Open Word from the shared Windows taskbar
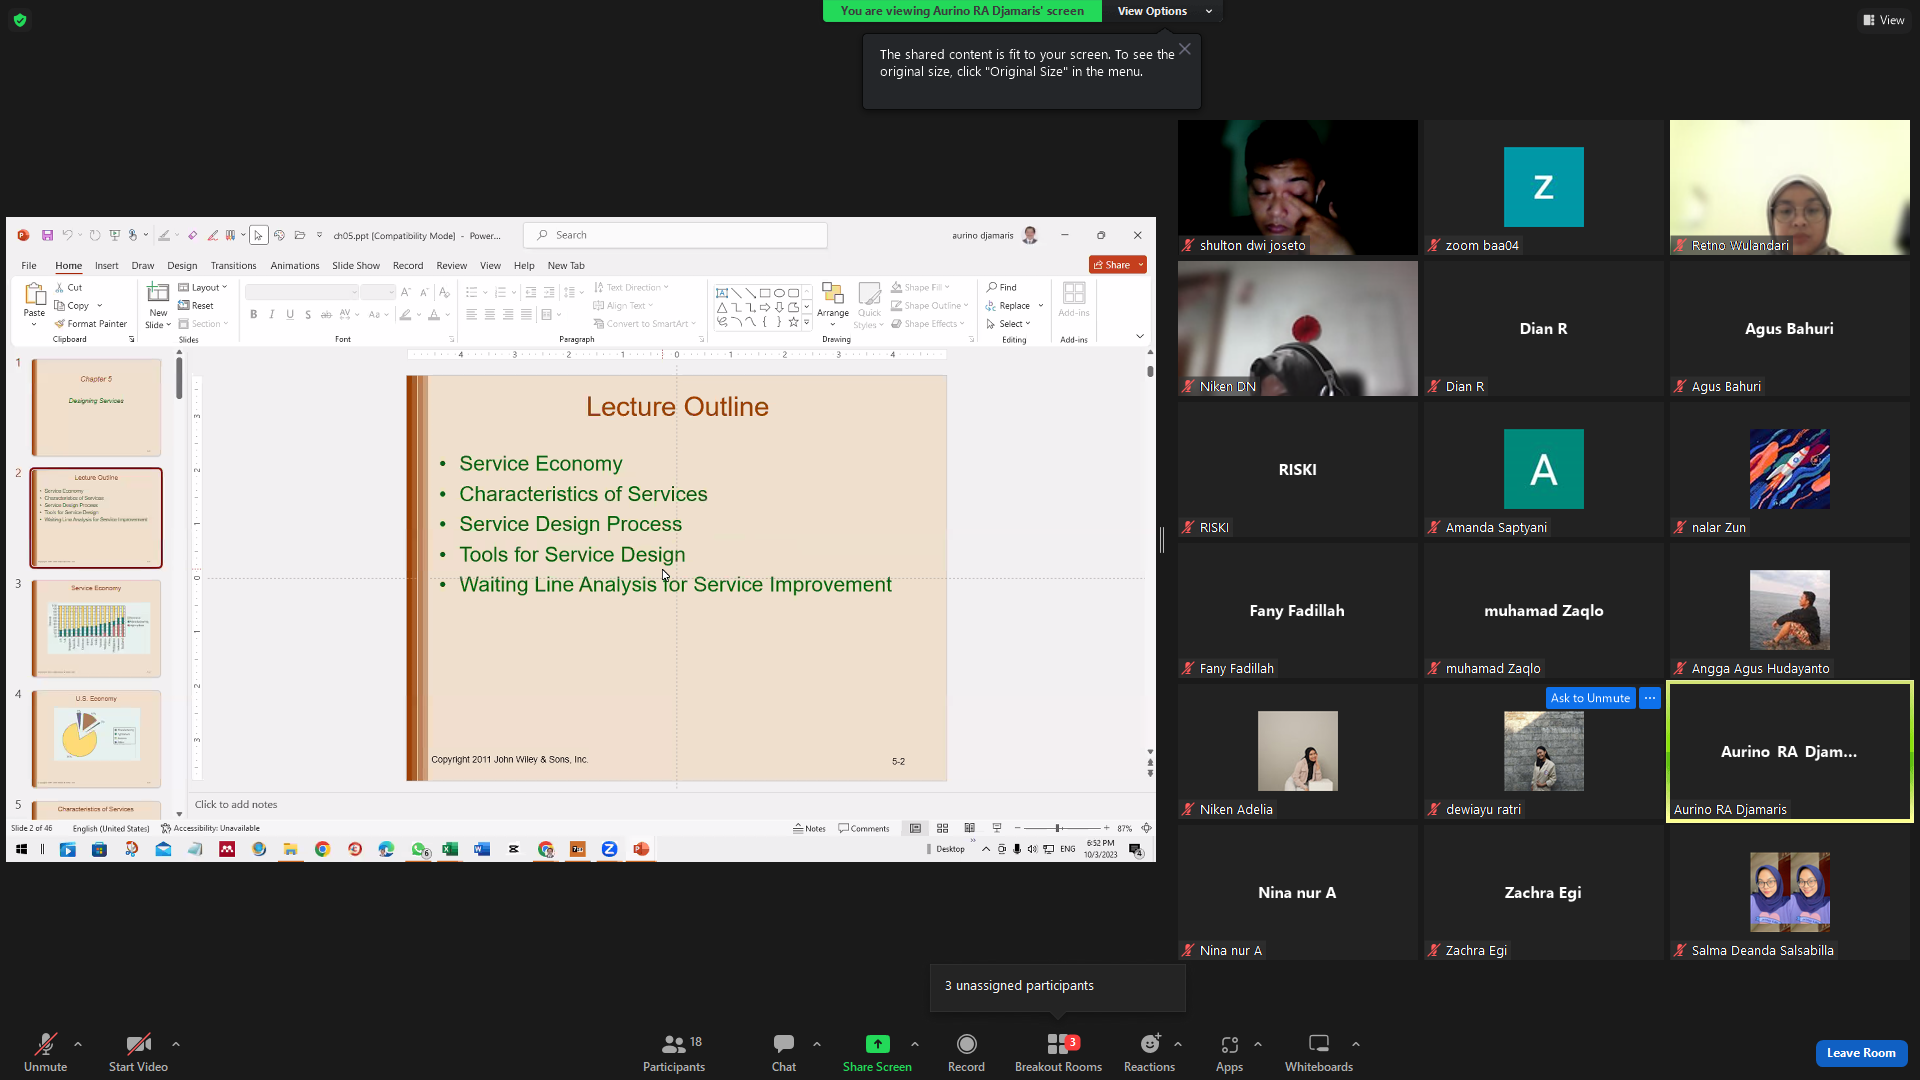This screenshot has height=1080, width=1920. pyautogui.click(x=482, y=849)
